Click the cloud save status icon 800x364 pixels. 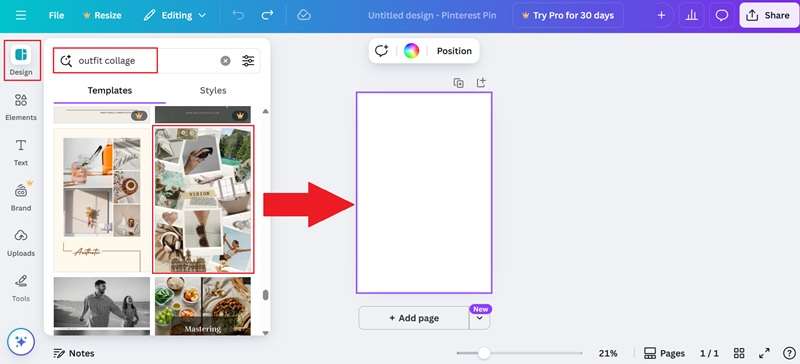[x=304, y=15]
